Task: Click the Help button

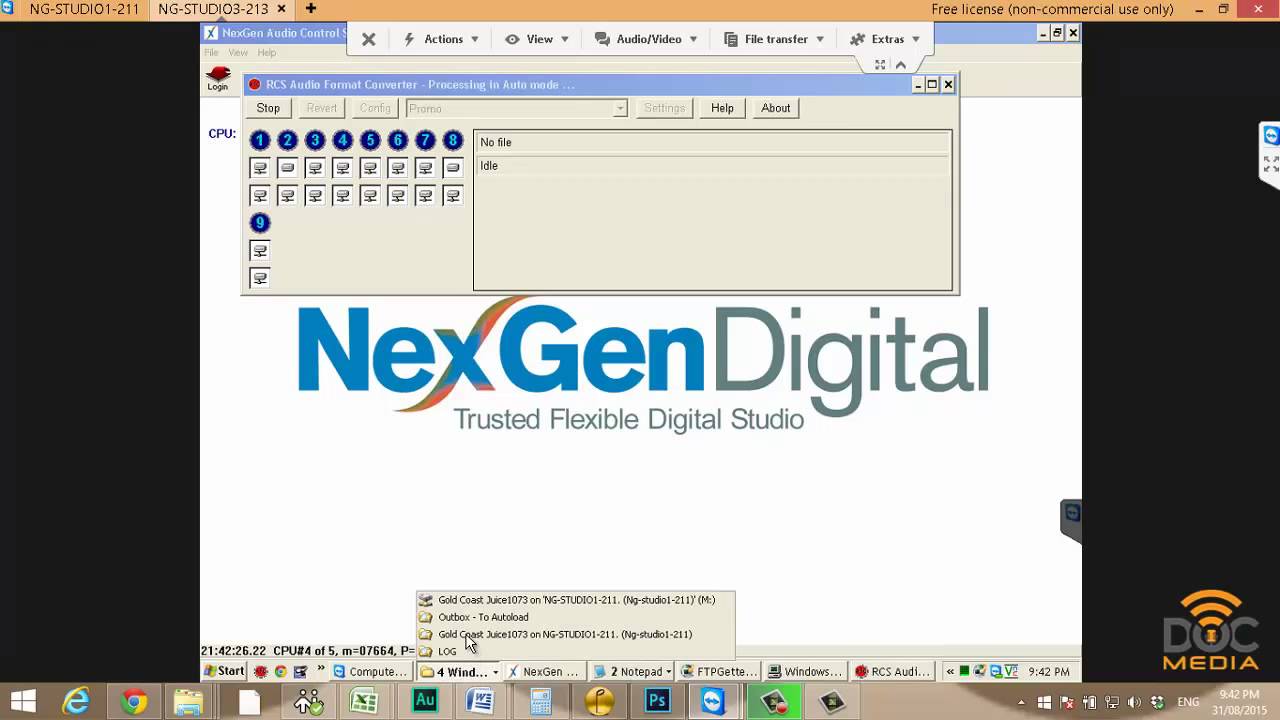Action: (x=722, y=108)
